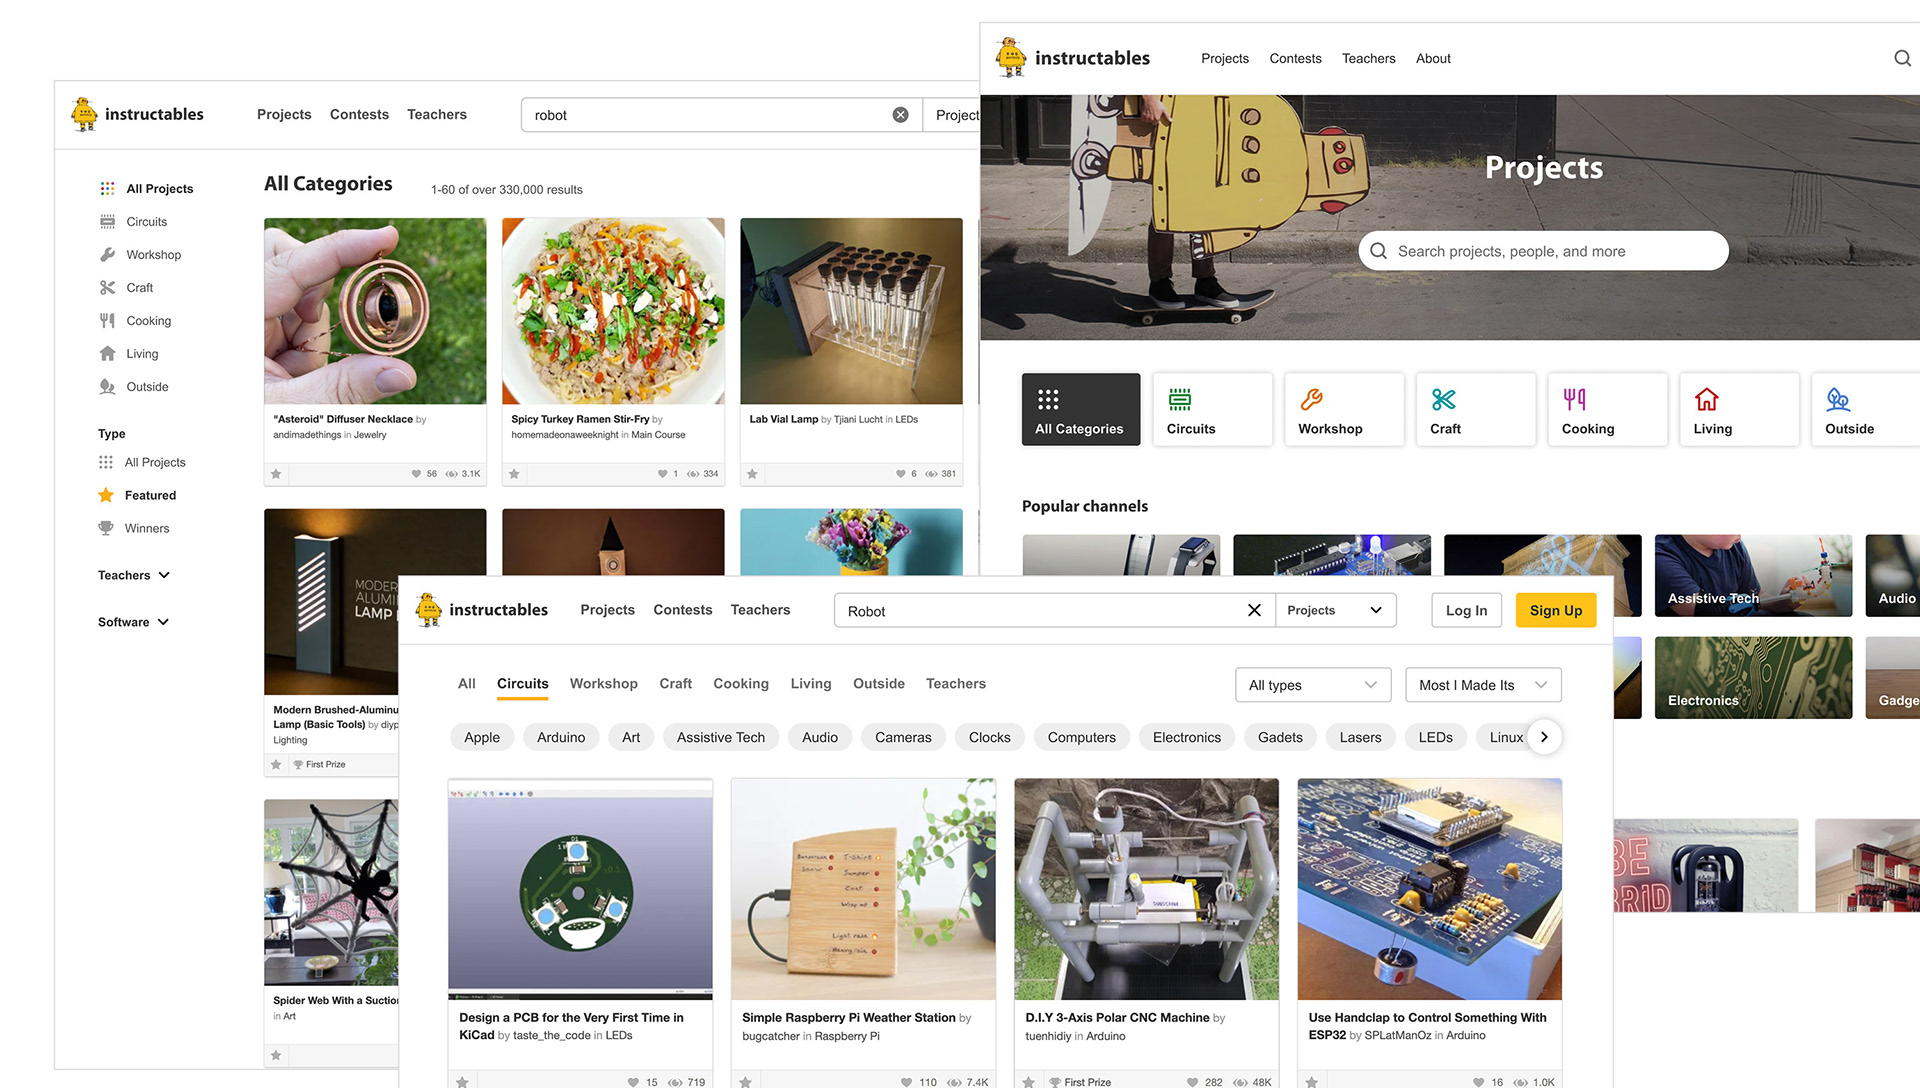Click the favorite star on the Asteroid Diffuser Necklace card

pyautogui.click(x=276, y=474)
